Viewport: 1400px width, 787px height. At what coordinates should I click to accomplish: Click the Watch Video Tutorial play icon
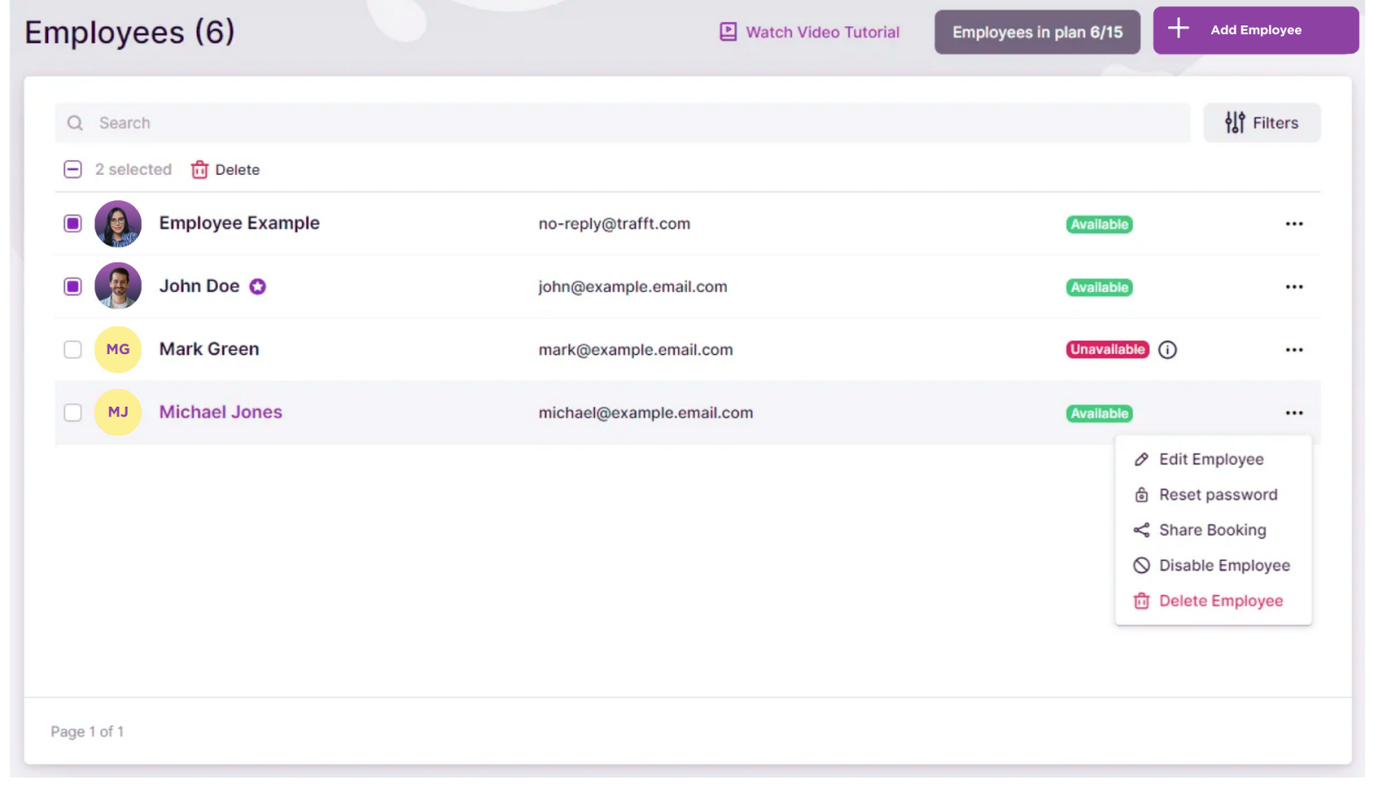pyautogui.click(x=728, y=32)
